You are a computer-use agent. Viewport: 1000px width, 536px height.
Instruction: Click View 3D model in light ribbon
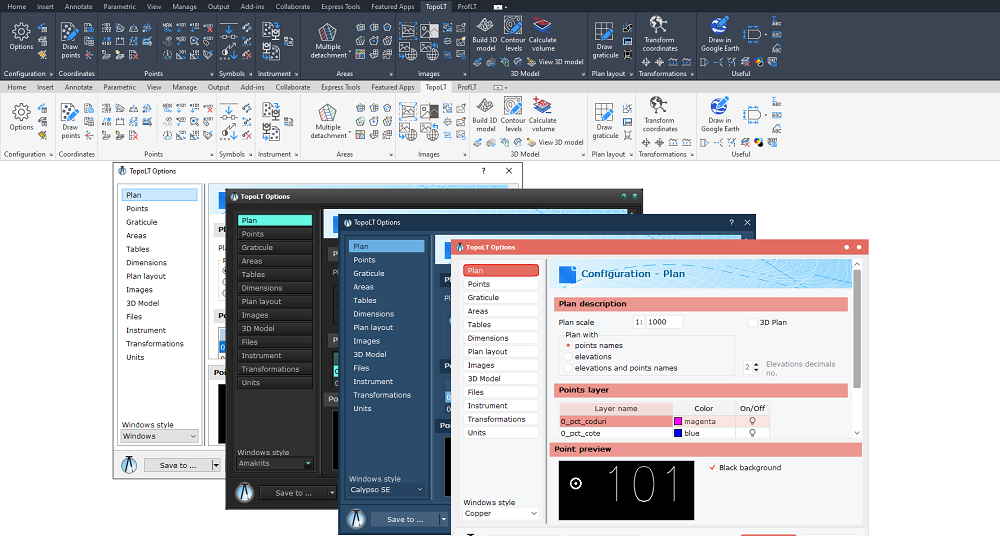(x=555, y=142)
